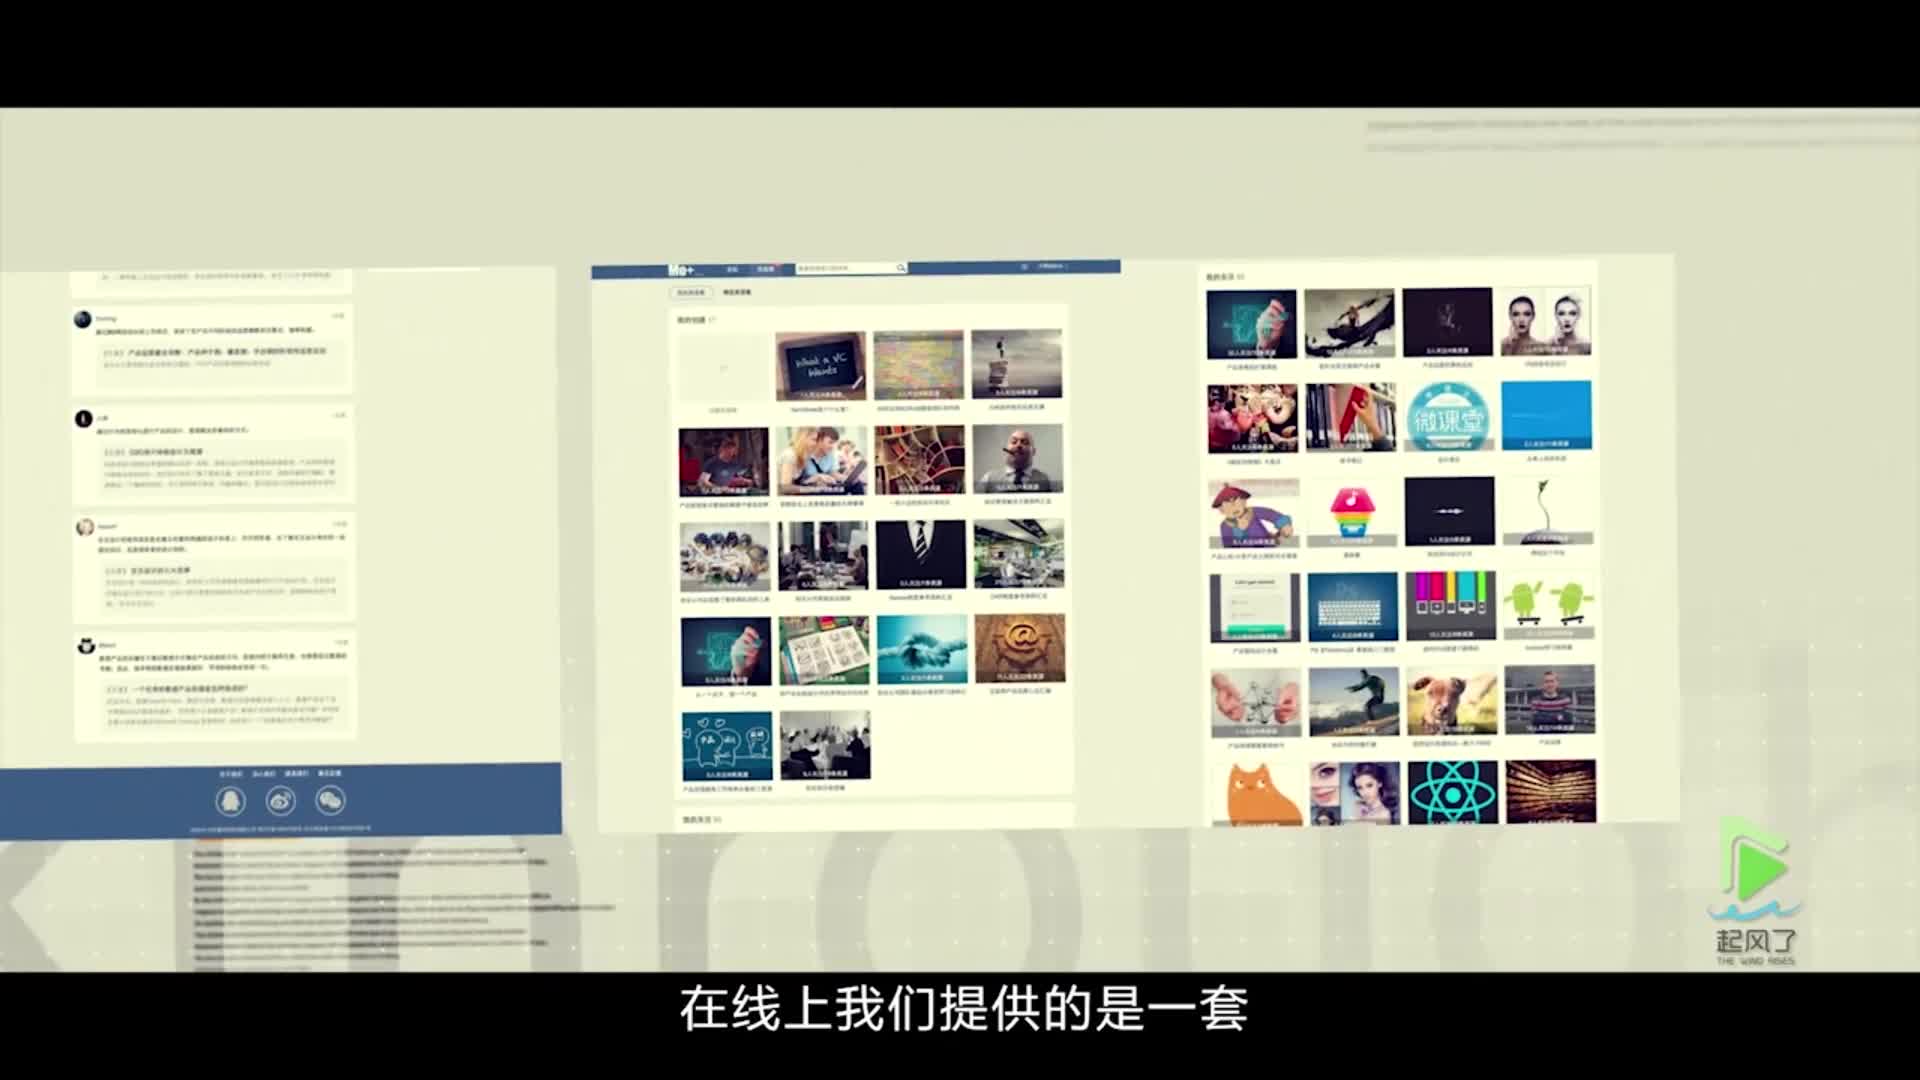
Task: Open the highlighted nav item next to search box
Action: [766, 269]
